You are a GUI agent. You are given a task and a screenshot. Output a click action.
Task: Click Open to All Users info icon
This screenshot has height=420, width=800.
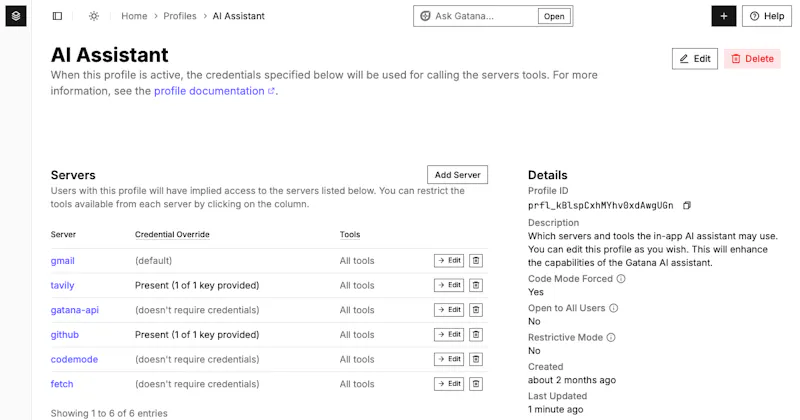pyautogui.click(x=614, y=308)
